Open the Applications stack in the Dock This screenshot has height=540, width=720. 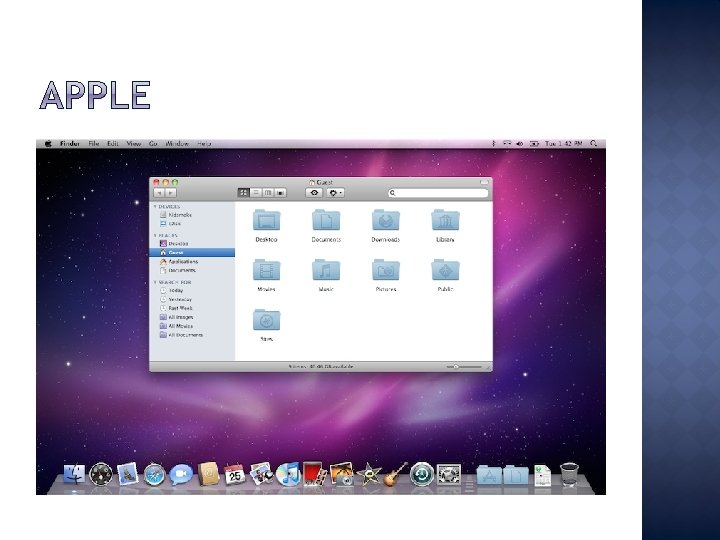click(489, 475)
